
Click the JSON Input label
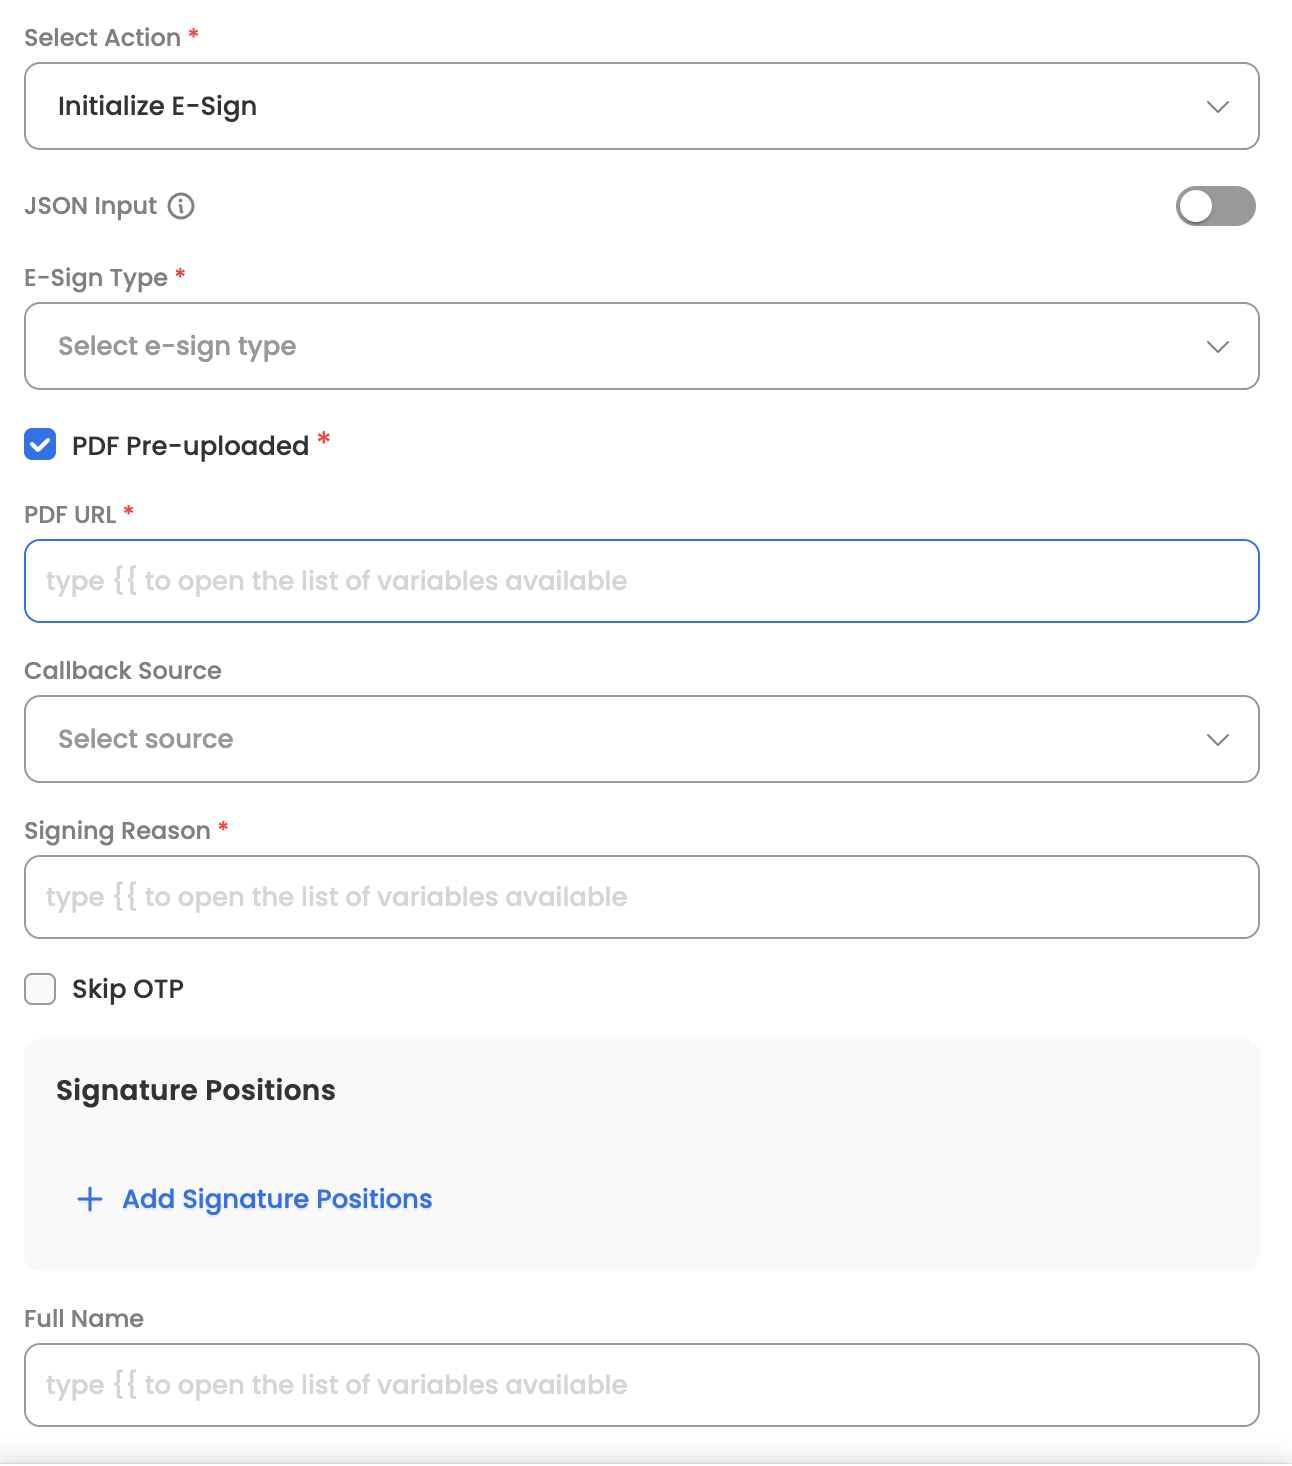coord(90,206)
